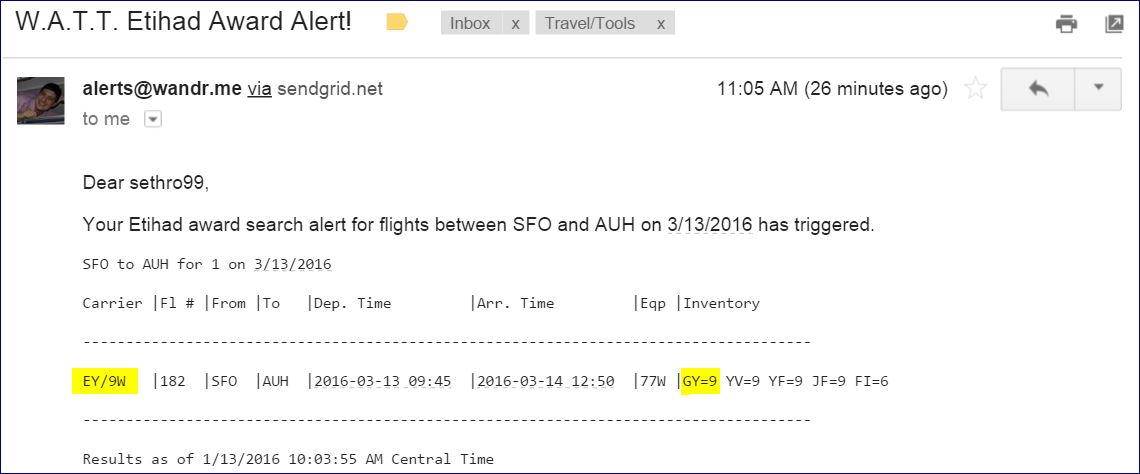Expand recipient details arrow next to "to me"
The width and height of the screenshot is (1140, 474).
click(152, 119)
